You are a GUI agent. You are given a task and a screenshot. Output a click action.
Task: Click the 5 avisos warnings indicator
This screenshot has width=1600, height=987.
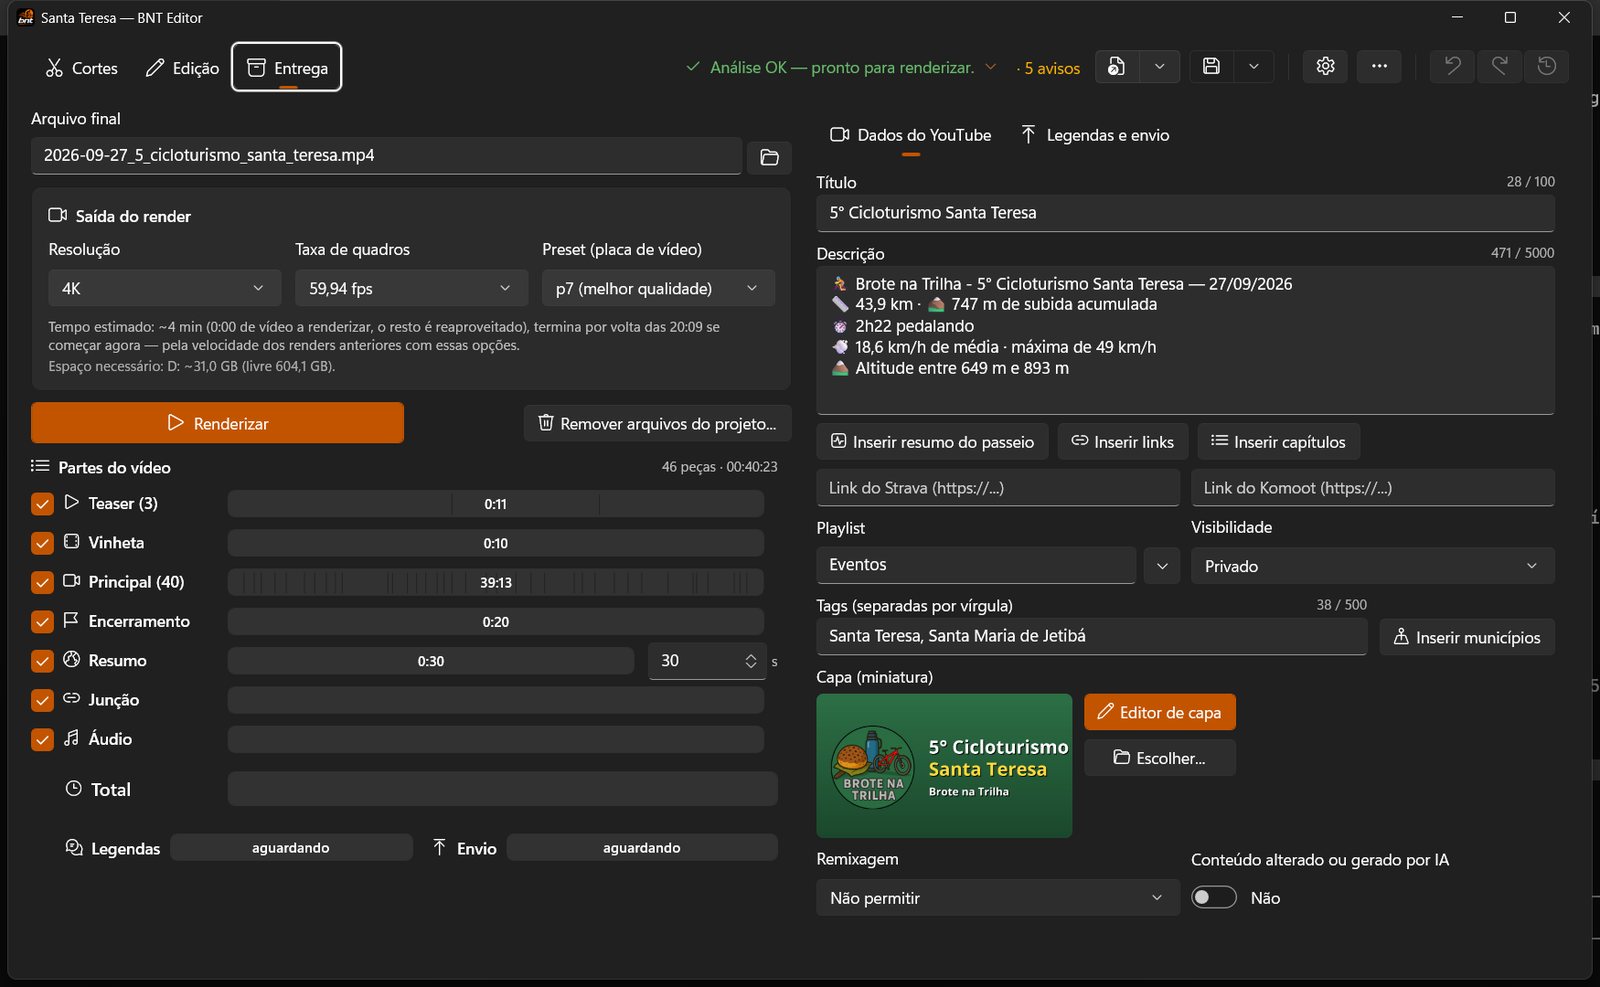pos(1049,68)
